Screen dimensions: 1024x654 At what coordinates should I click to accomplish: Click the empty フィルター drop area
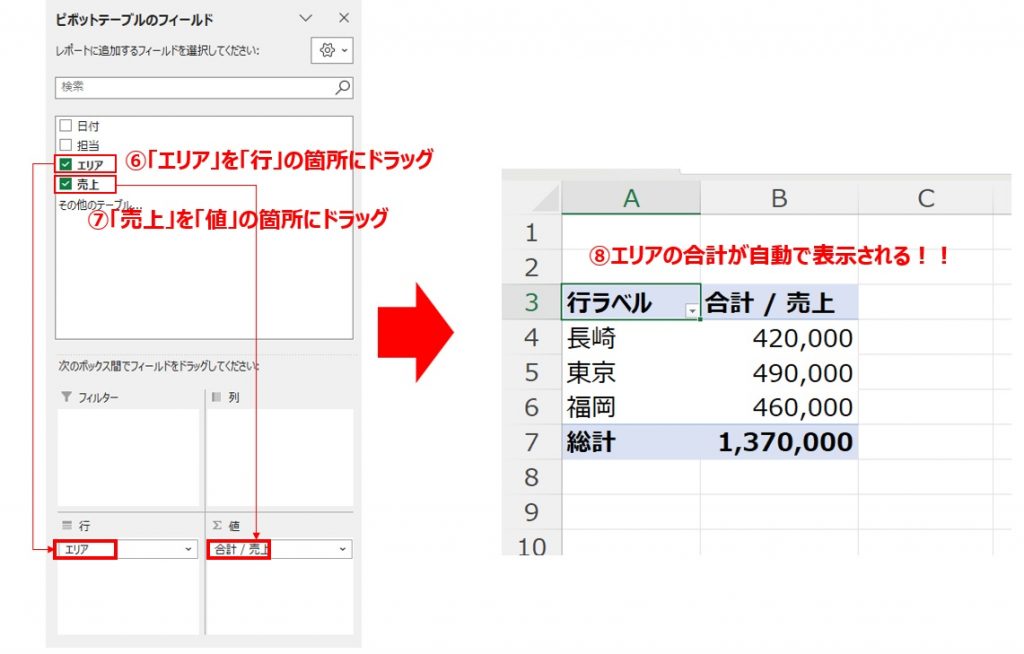tap(128, 456)
